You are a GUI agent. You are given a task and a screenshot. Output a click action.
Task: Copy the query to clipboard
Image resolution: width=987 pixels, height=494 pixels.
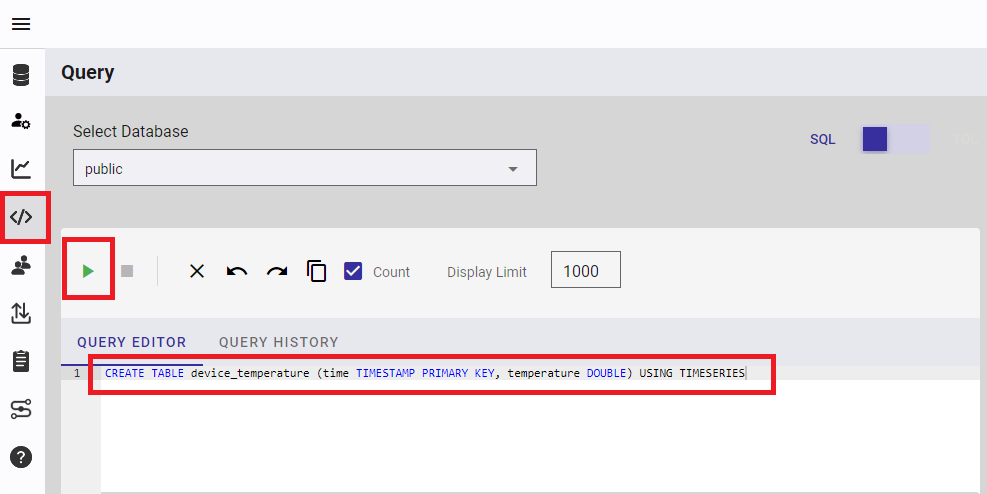tap(317, 271)
